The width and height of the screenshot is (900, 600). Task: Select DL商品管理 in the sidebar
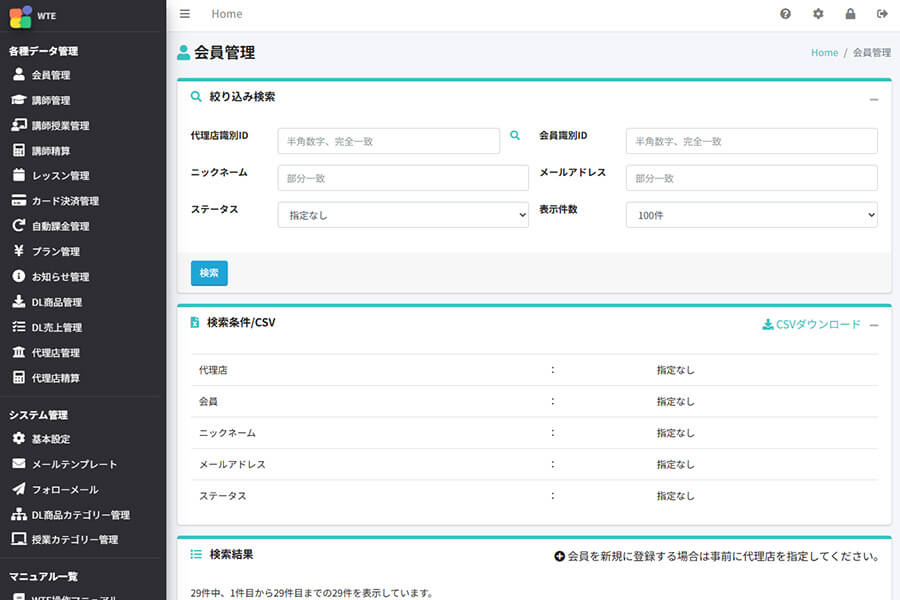pos(56,301)
